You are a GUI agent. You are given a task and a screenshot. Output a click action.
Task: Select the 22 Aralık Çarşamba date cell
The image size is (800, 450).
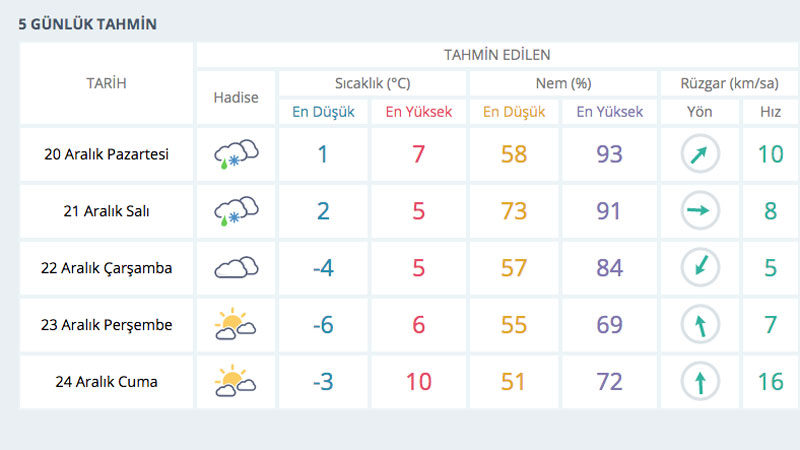[107, 268]
